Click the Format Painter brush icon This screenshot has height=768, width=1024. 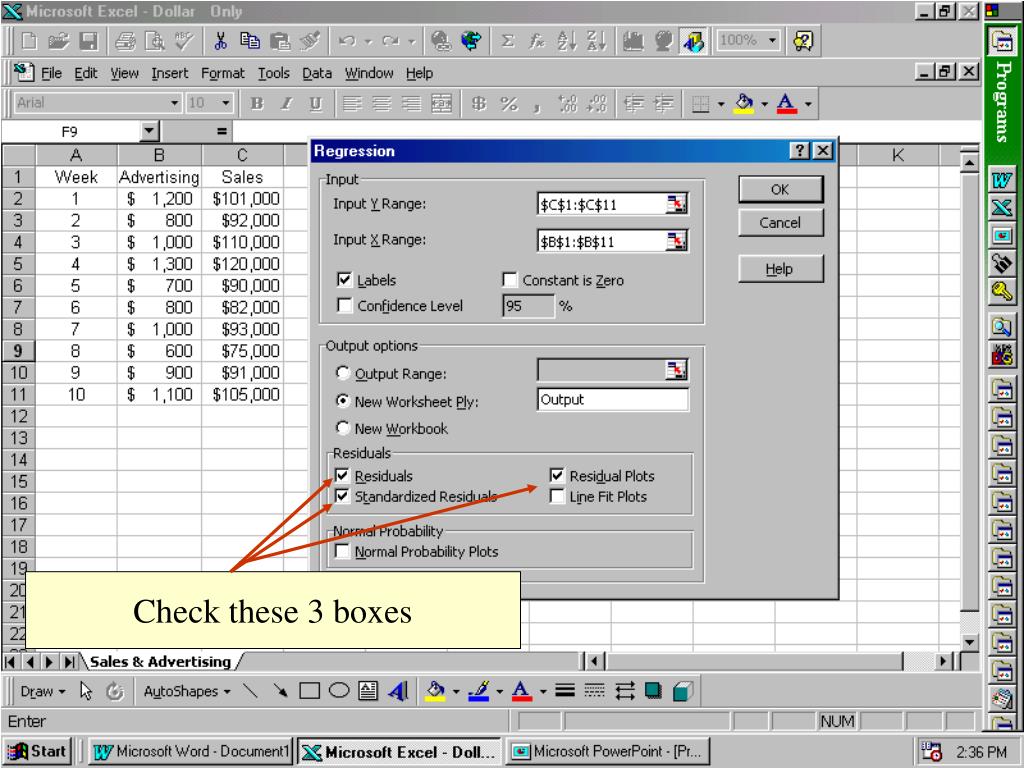click(x=310, y=41)
